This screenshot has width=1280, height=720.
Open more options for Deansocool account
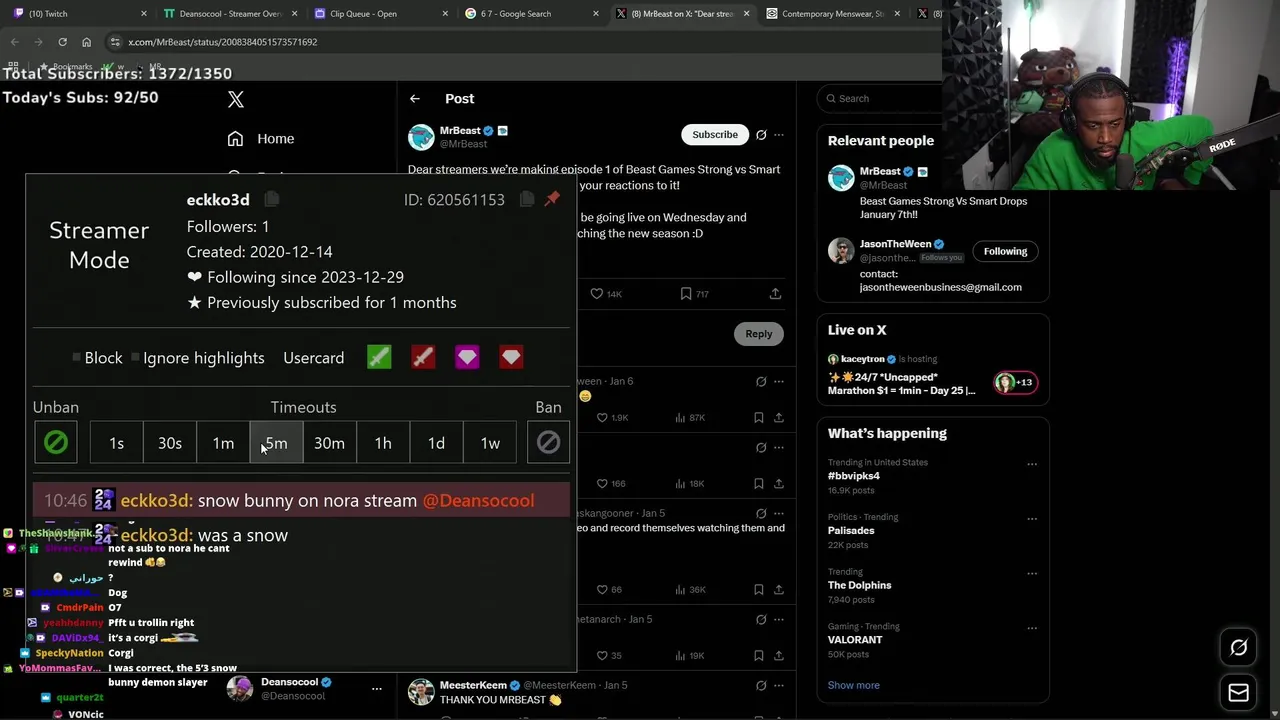377,689
